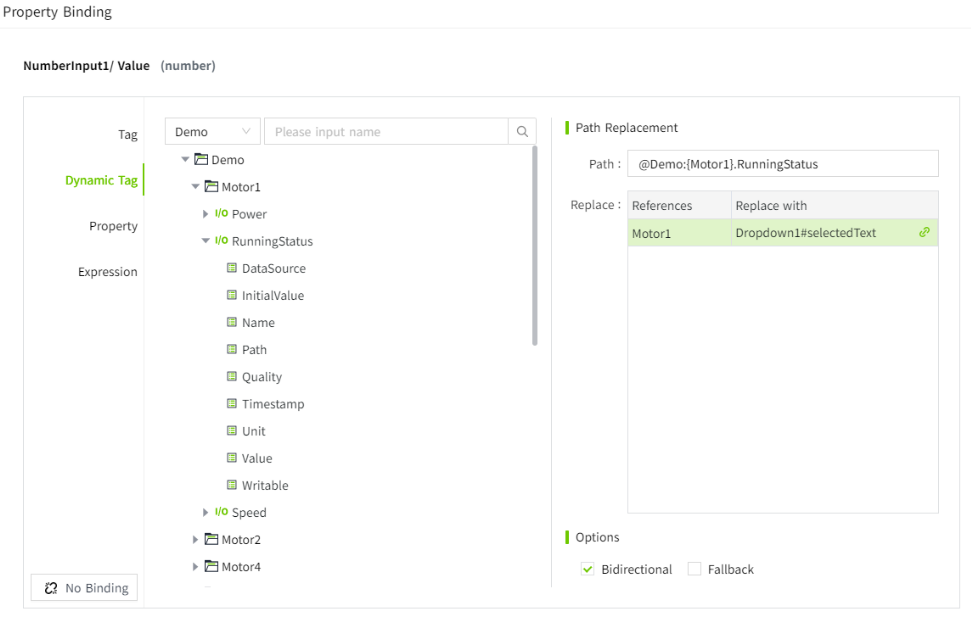Screen dimensions: 971x617
Task: Click the property icon next to Timestamp
Action: coord(232,404)
